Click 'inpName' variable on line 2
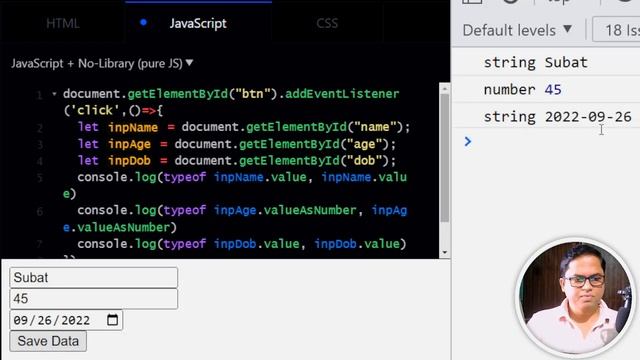 point(133,127)
